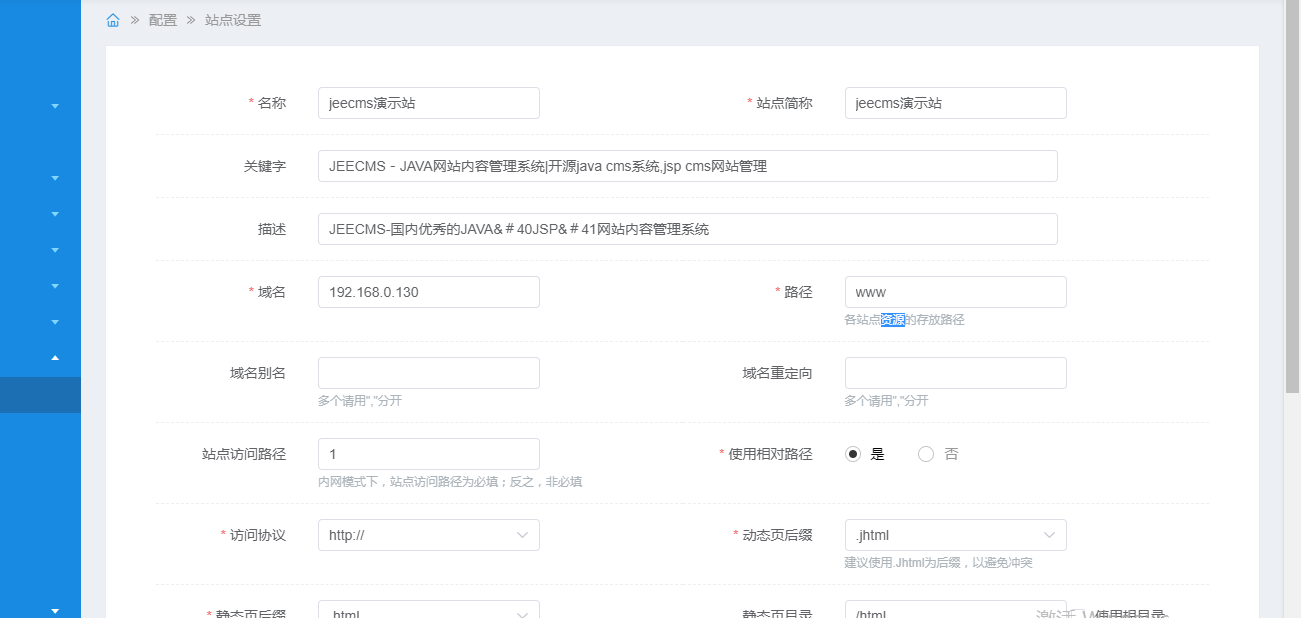
Task: Click the 多个请用","分开 hint under 域名别名
Action: click(x=360, y=401)
